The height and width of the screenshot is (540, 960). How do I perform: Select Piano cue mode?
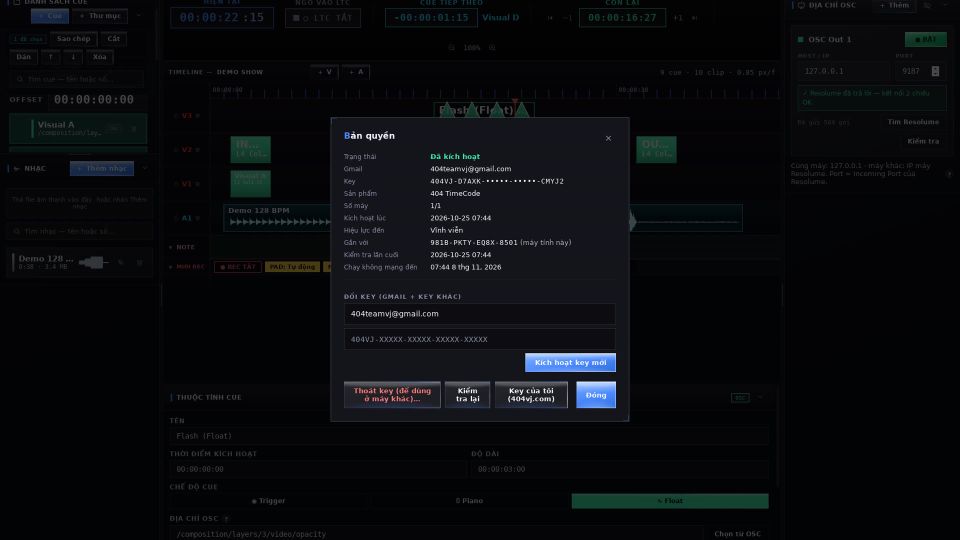469,501
